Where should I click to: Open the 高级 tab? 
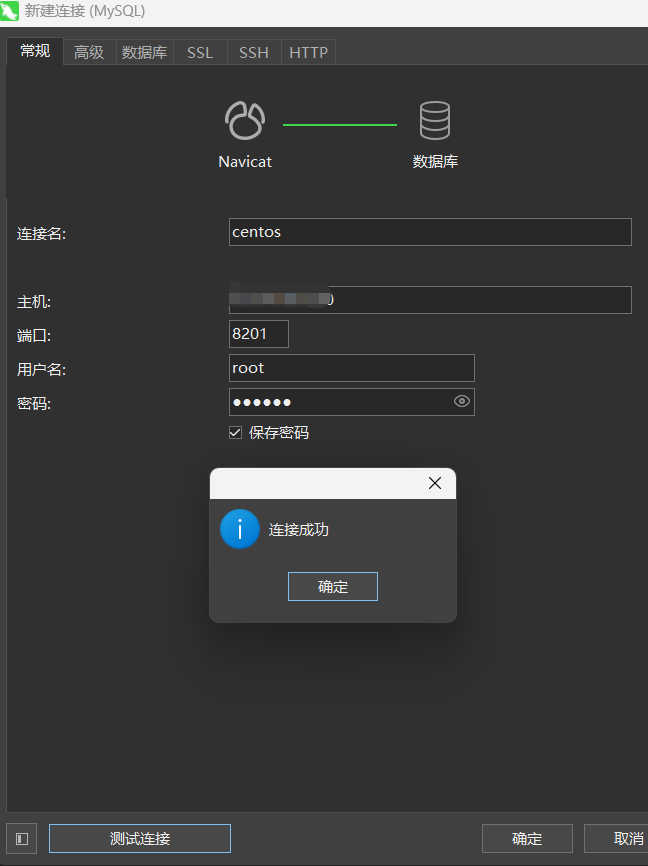(x=89, y=52)
